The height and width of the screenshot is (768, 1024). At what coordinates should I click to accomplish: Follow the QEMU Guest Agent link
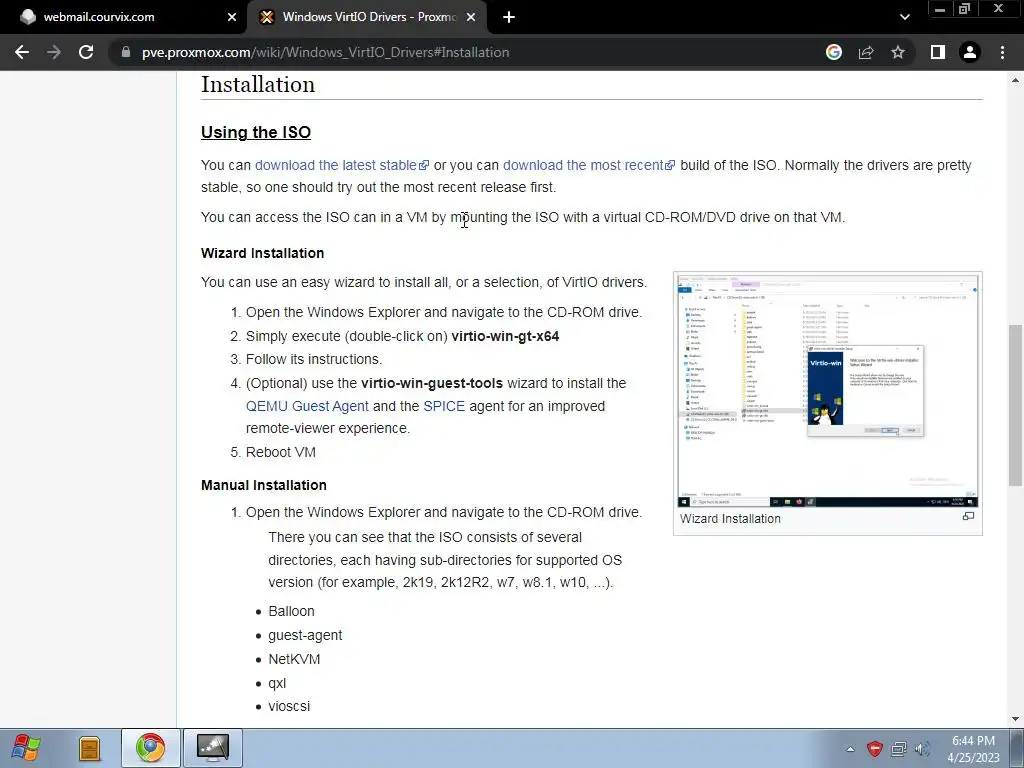point(307,406)
